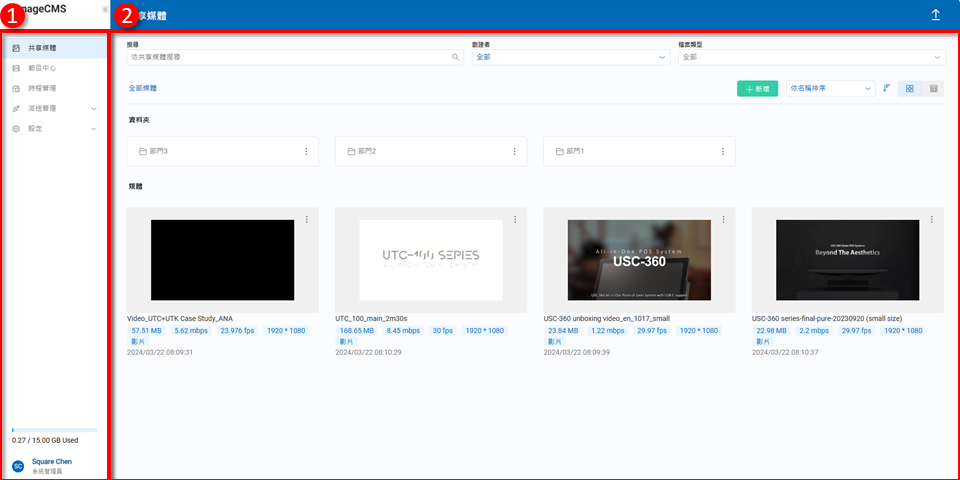Switch to list view
This screenshot has height=480, width=960.
click(x=934, y=89)
